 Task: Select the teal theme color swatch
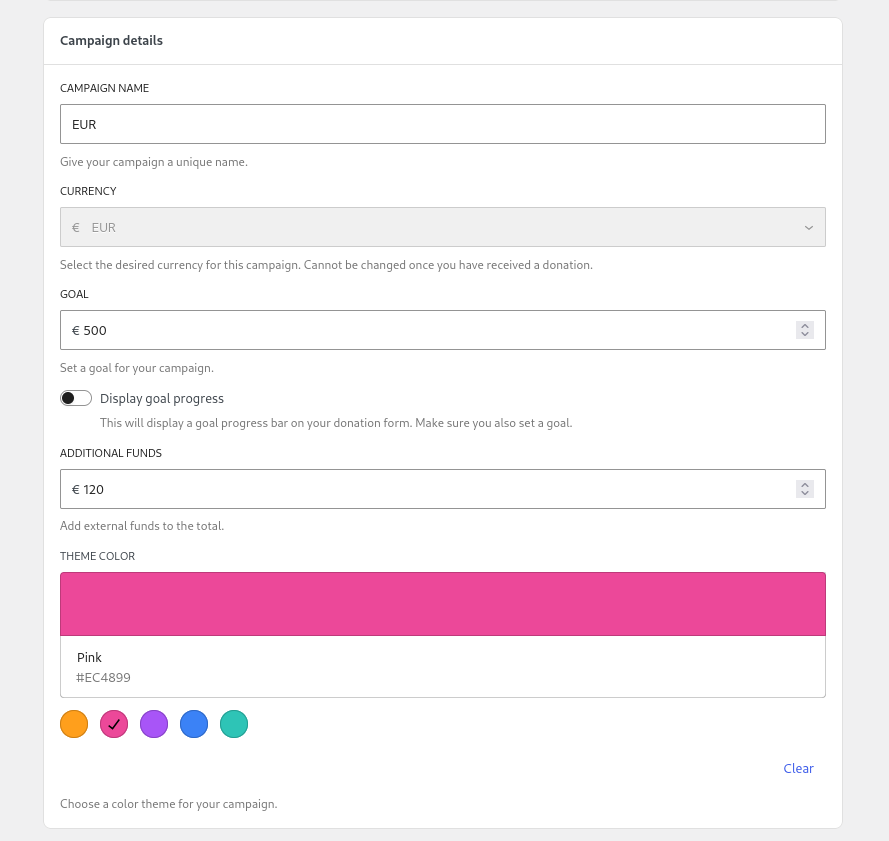click(234, 724)
